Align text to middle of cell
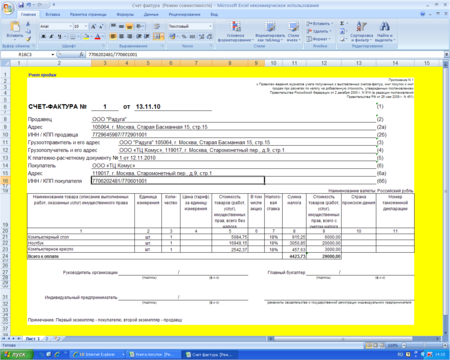450x360 pixels. (x=121, y=26)
